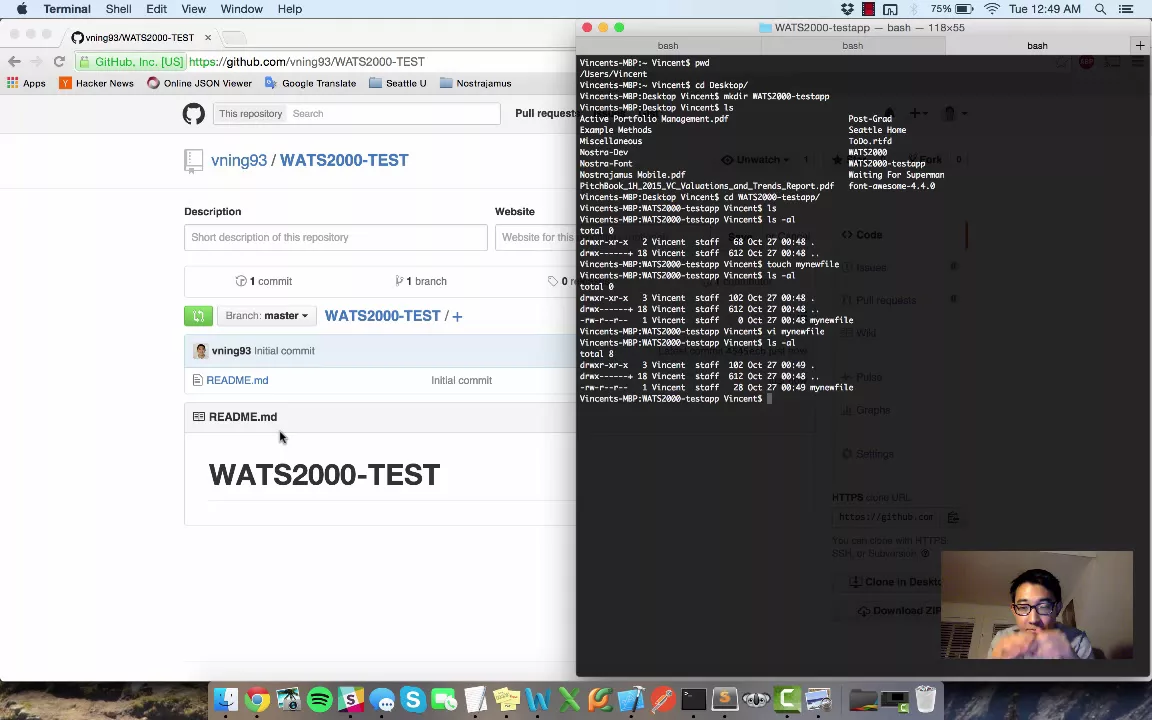Screen dimensions: 1152x720
Task: Click the battery status indicator
Action: tap(952, 9)
